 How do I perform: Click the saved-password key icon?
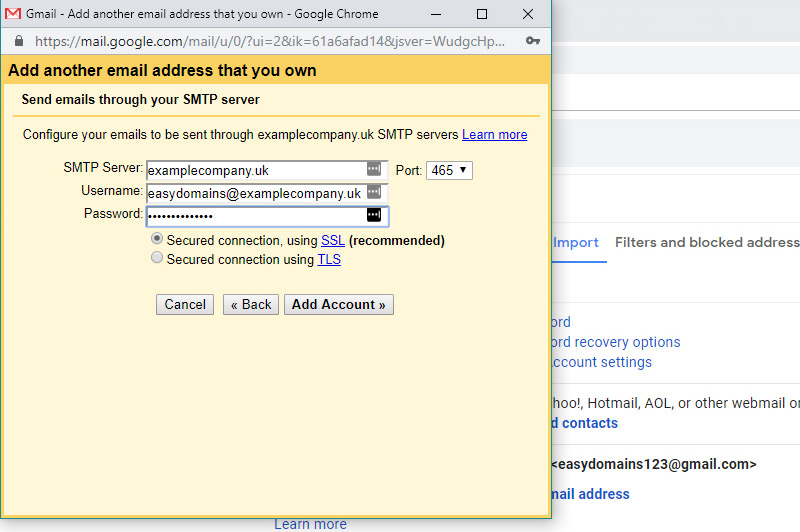click(x=533, y=41)
